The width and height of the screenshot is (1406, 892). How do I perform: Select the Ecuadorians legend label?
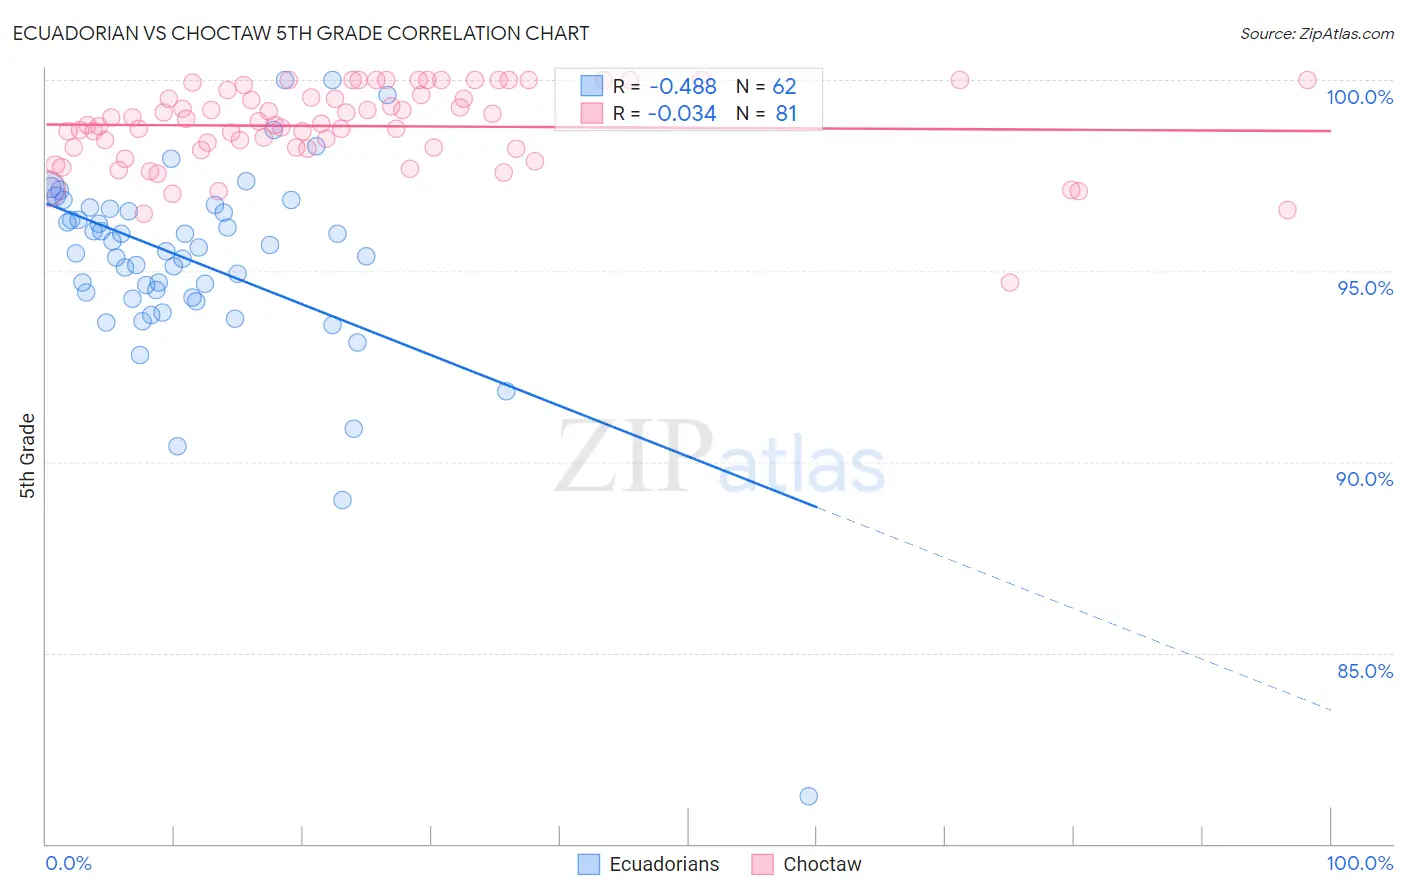point(664,864)
